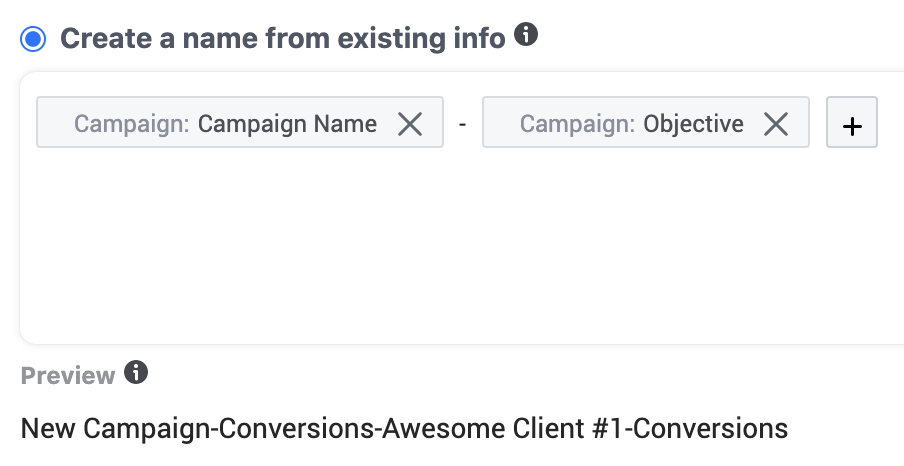Remove the Campaign Objective field with its X icon
Screen dimensions: 904x466
pyautogui.click(x=775, y=124)
